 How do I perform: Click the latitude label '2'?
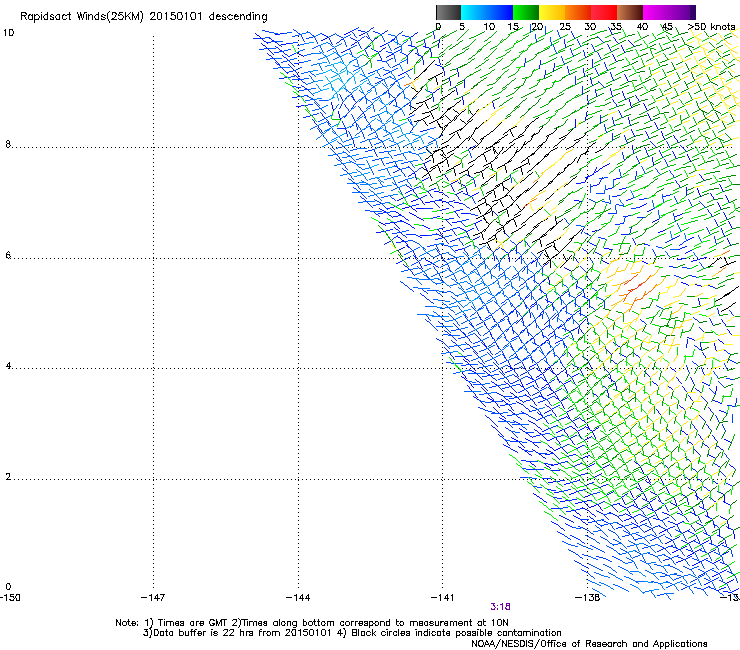tap(8, 477)
